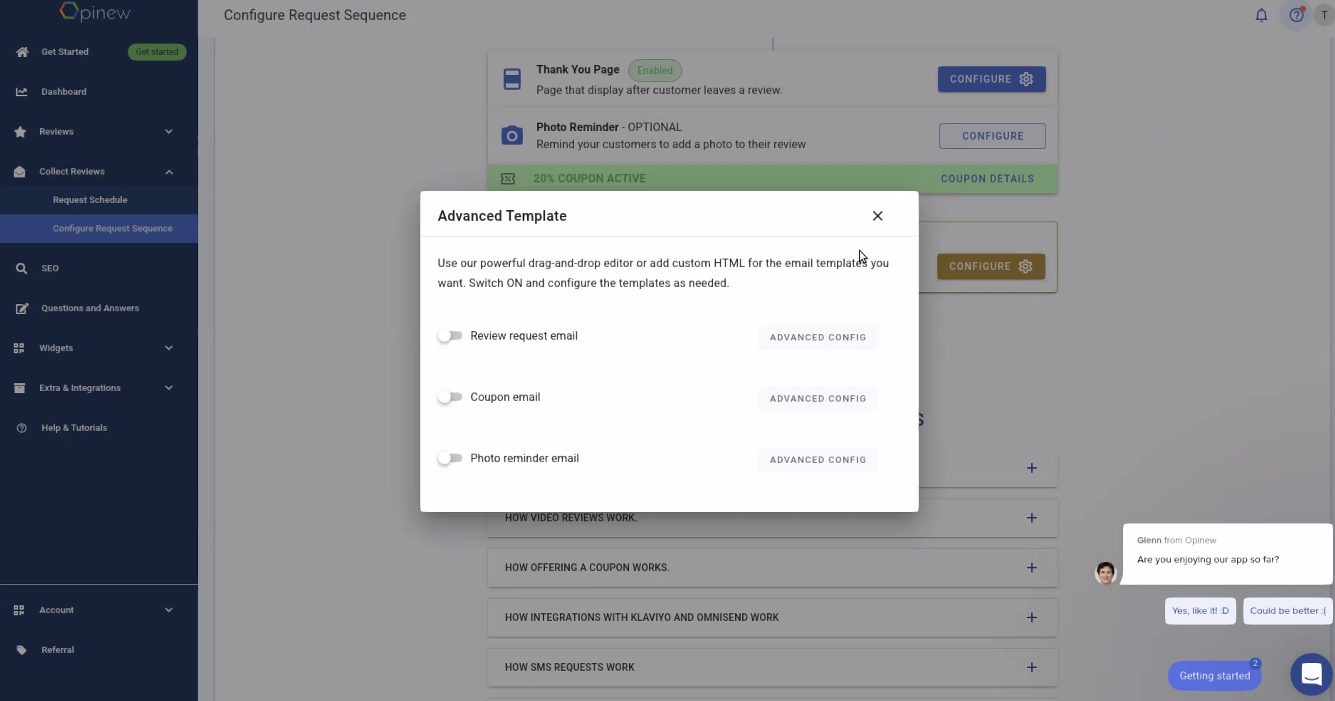Expand the Widgets sidebar menu chevron
Image resolution: width=1335 pixels, height=701 pixels.
168,348
